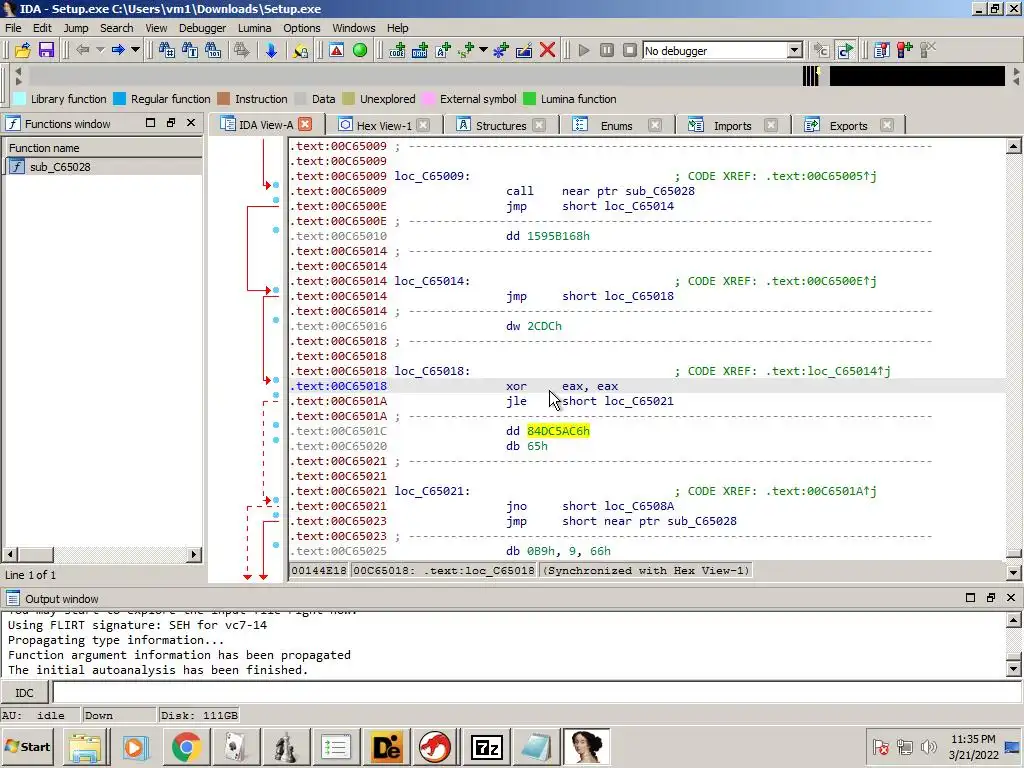Switch to the Exports tab
Image resolution: width=1024 pixels, height=768 pixels.
click(848, 125)
